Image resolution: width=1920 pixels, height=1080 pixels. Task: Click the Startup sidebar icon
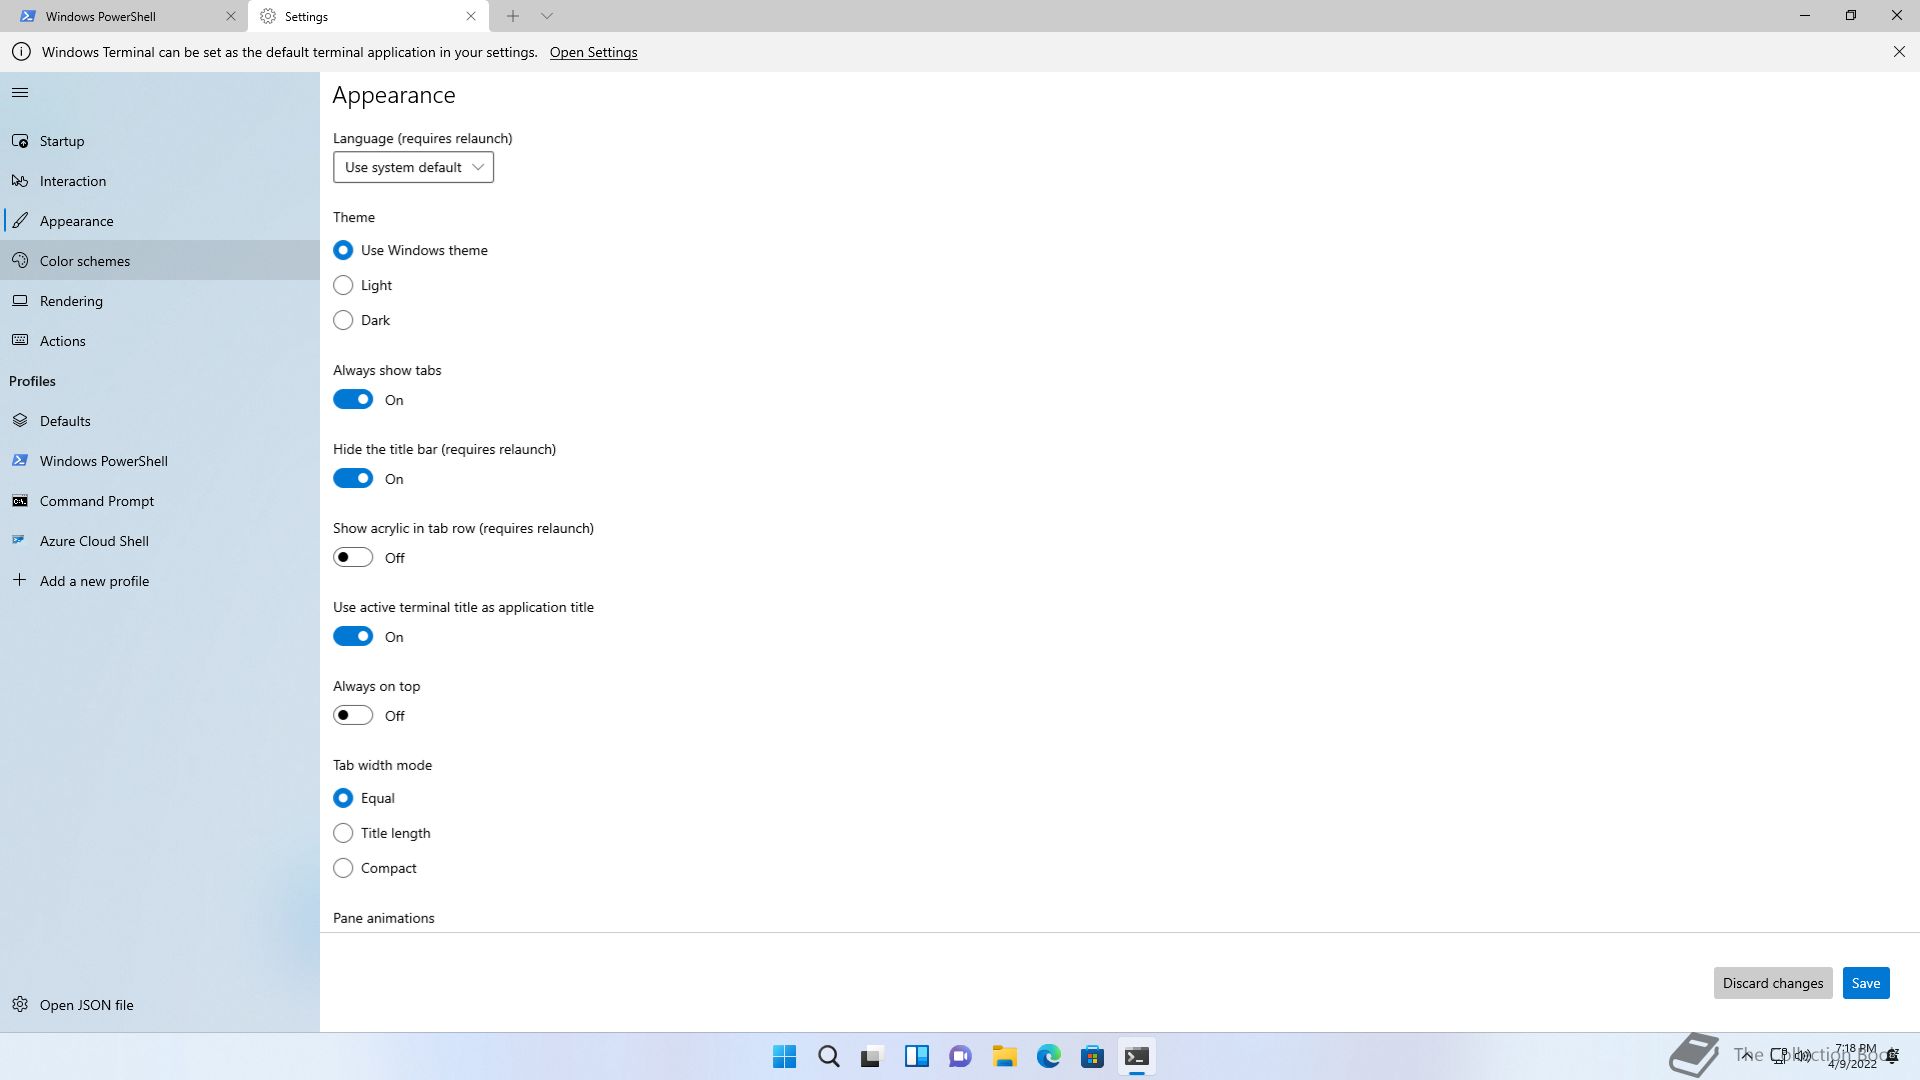[x=20, y=141]
